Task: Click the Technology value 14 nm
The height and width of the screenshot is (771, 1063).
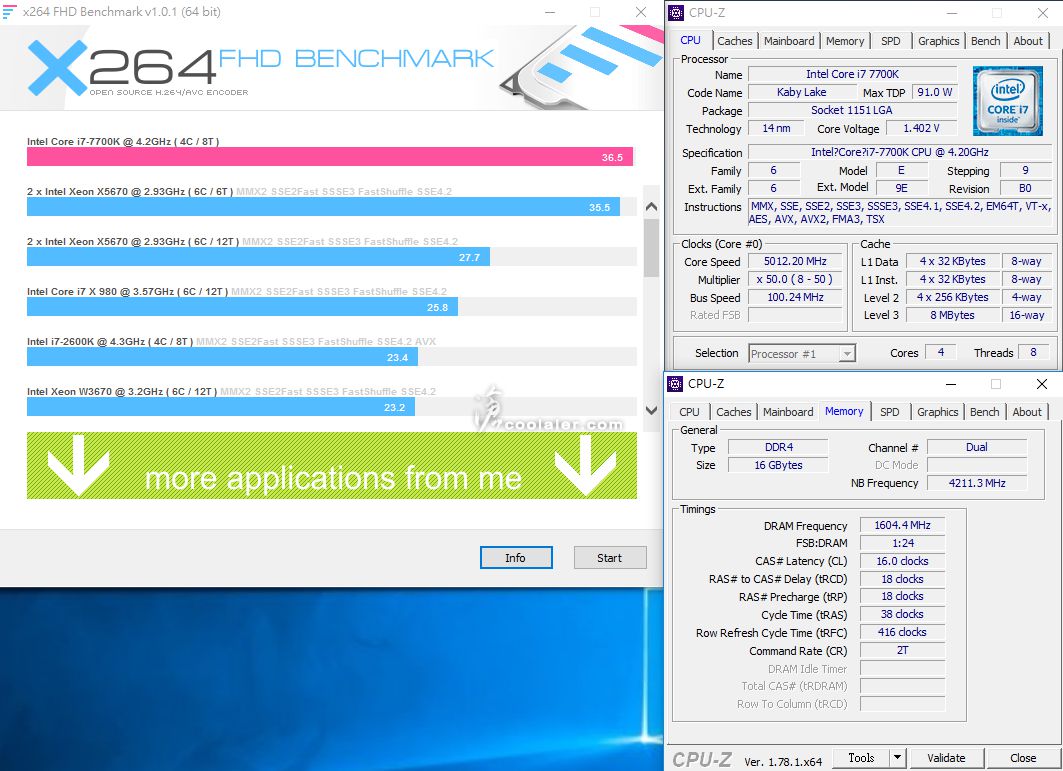Action: [x=776, y=128]
